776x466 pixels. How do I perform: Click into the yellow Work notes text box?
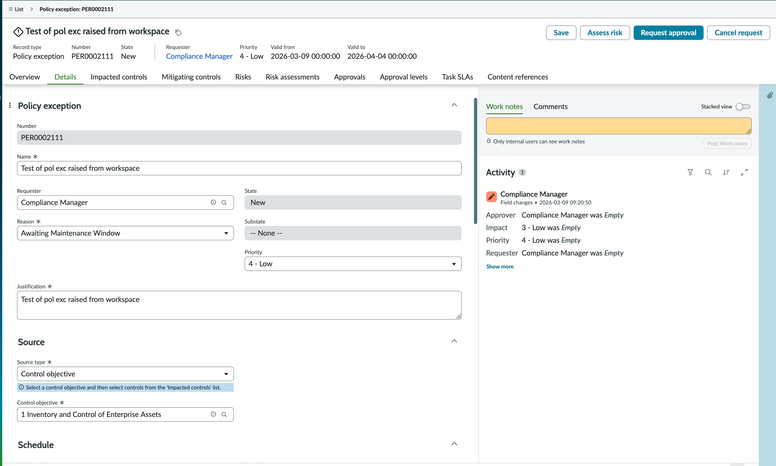click(x=618, y=126)
